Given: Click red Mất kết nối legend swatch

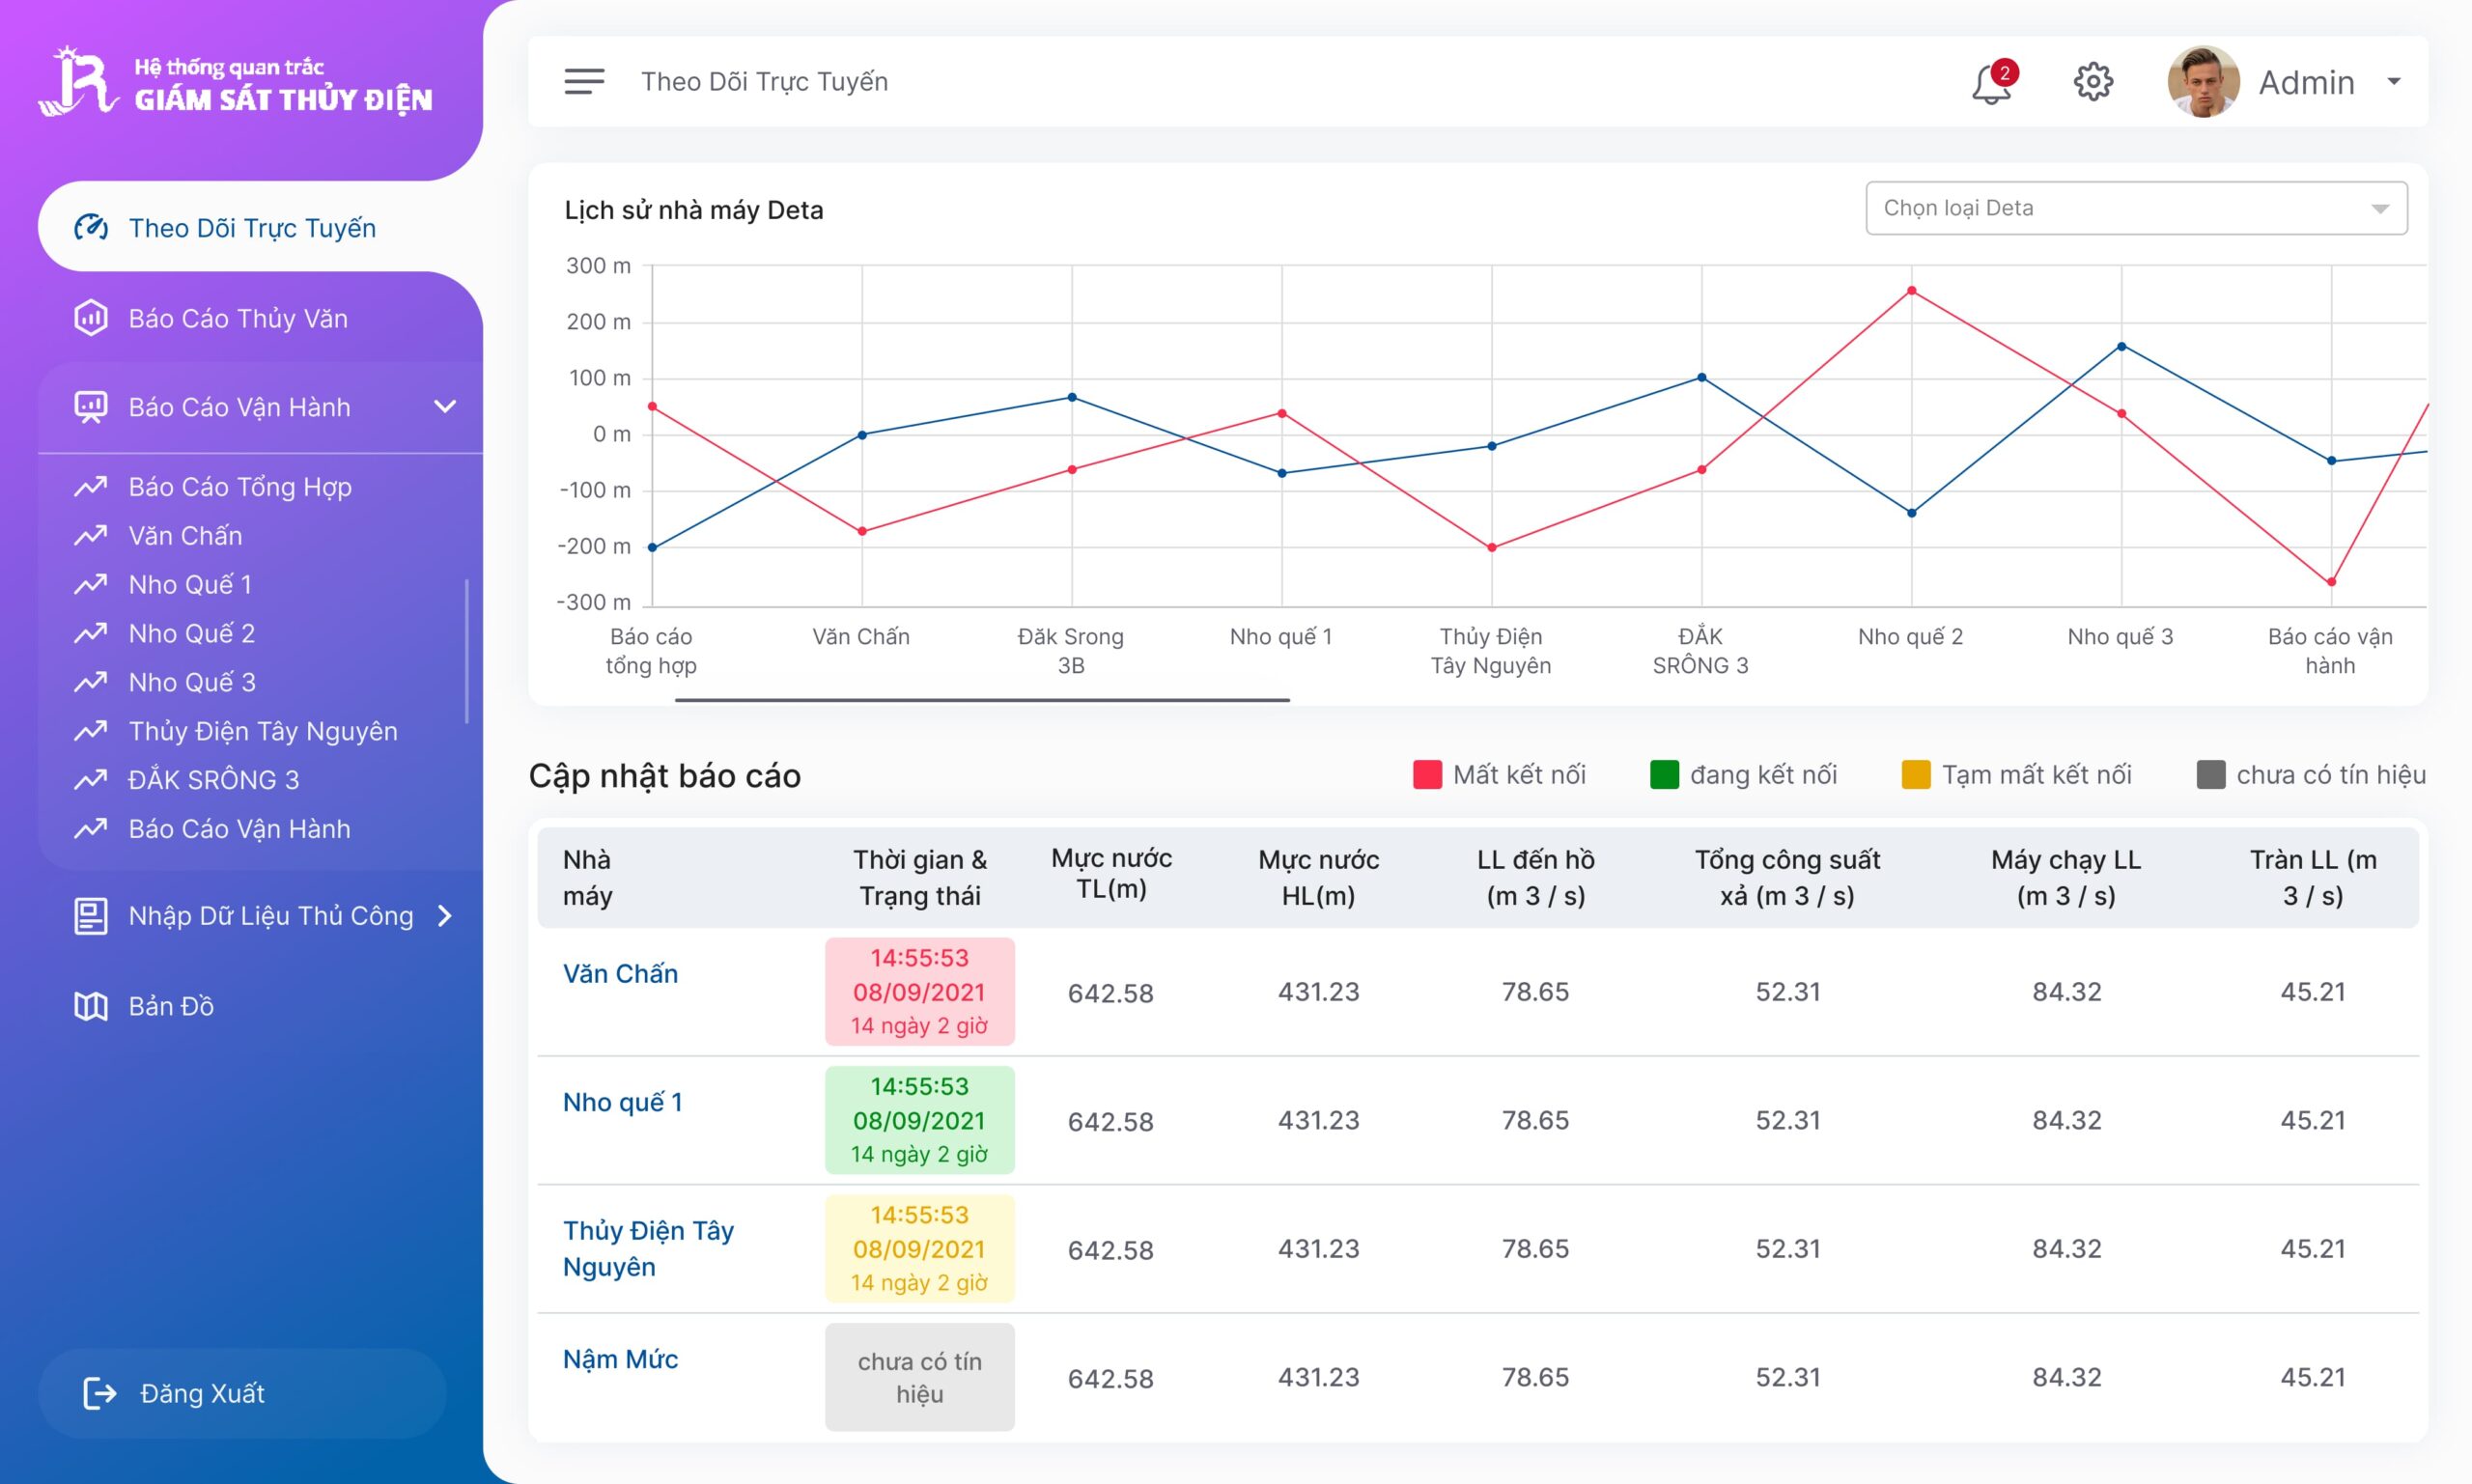Looking at the screenshot, I should pyautogui.click(x=1427, y=775).
